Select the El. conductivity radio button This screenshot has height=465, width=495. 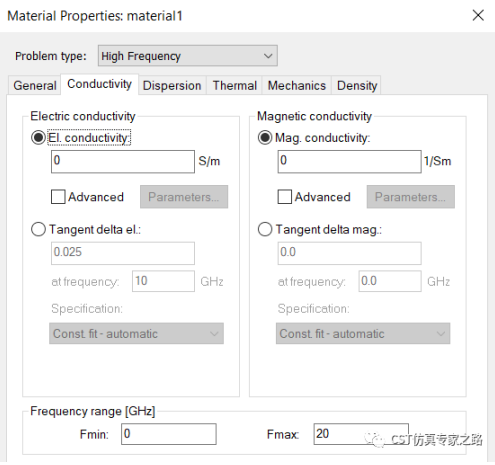click(x=38, y=137)
